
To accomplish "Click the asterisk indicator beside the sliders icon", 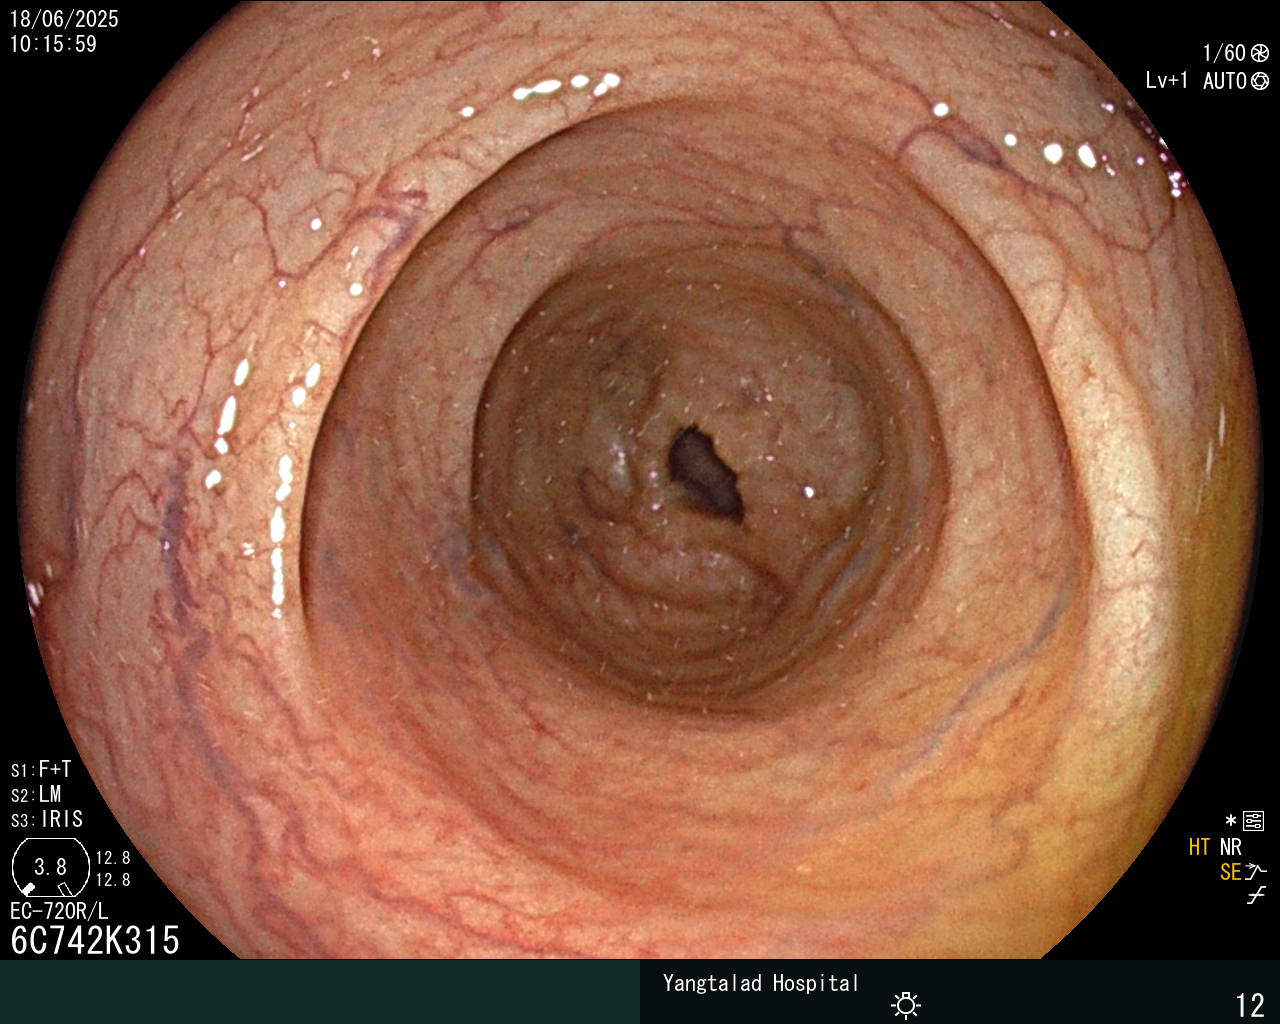I will (x=1231, y=821).
